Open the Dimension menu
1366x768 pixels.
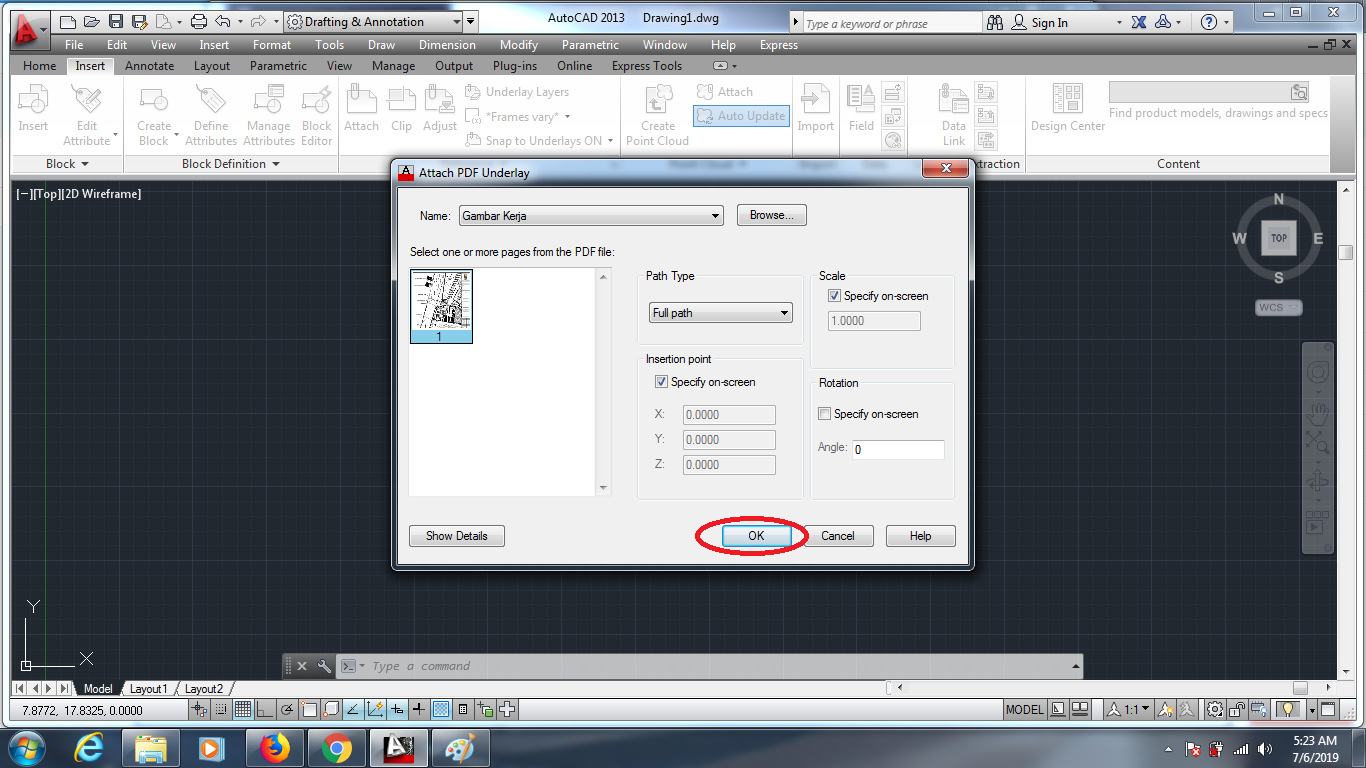coord(448,45)
